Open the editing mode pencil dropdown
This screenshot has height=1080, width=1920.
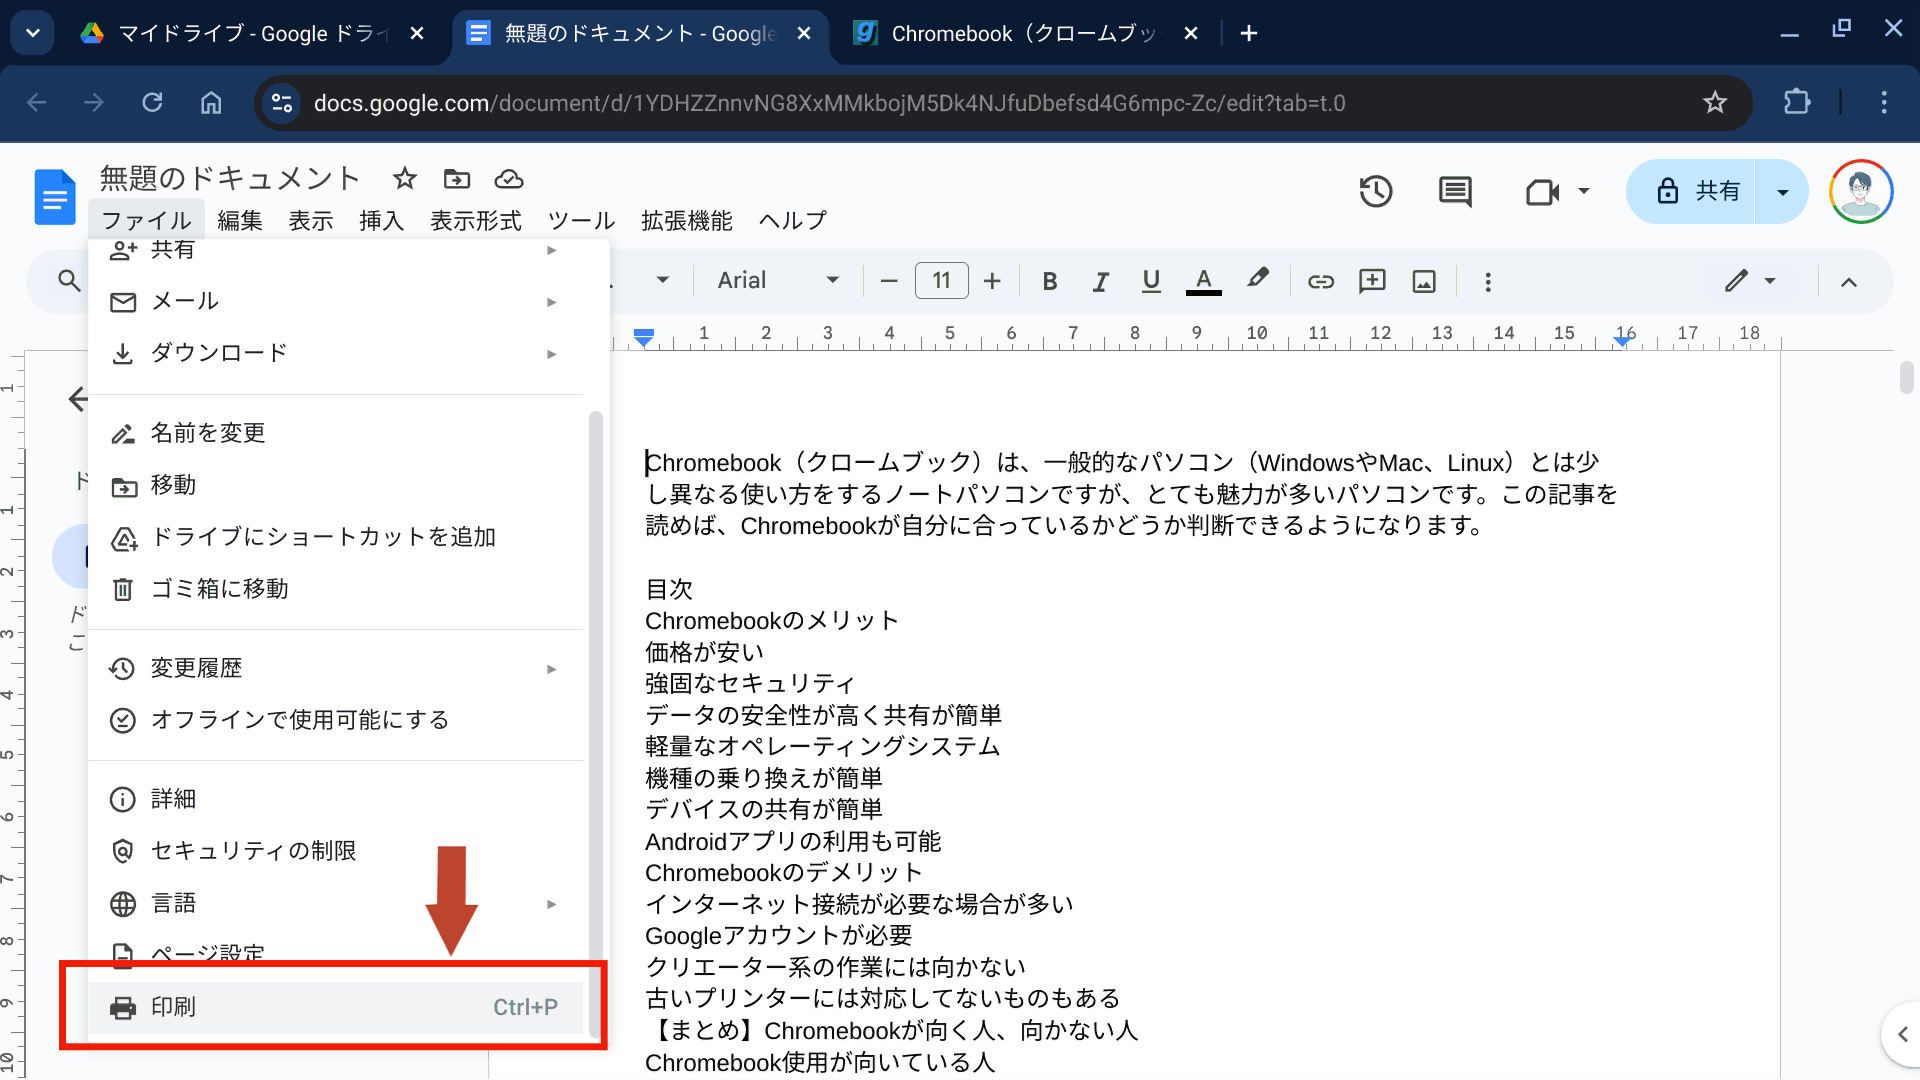(x=1750, y=281)
